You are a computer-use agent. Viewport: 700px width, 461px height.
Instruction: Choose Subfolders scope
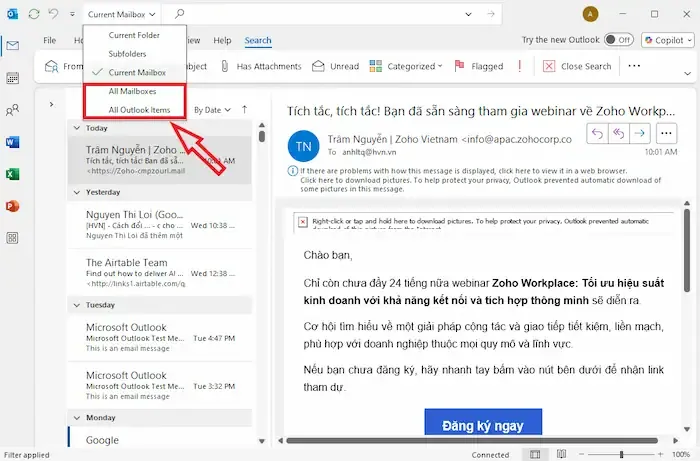pyautogui.click(x=134, y=54)
